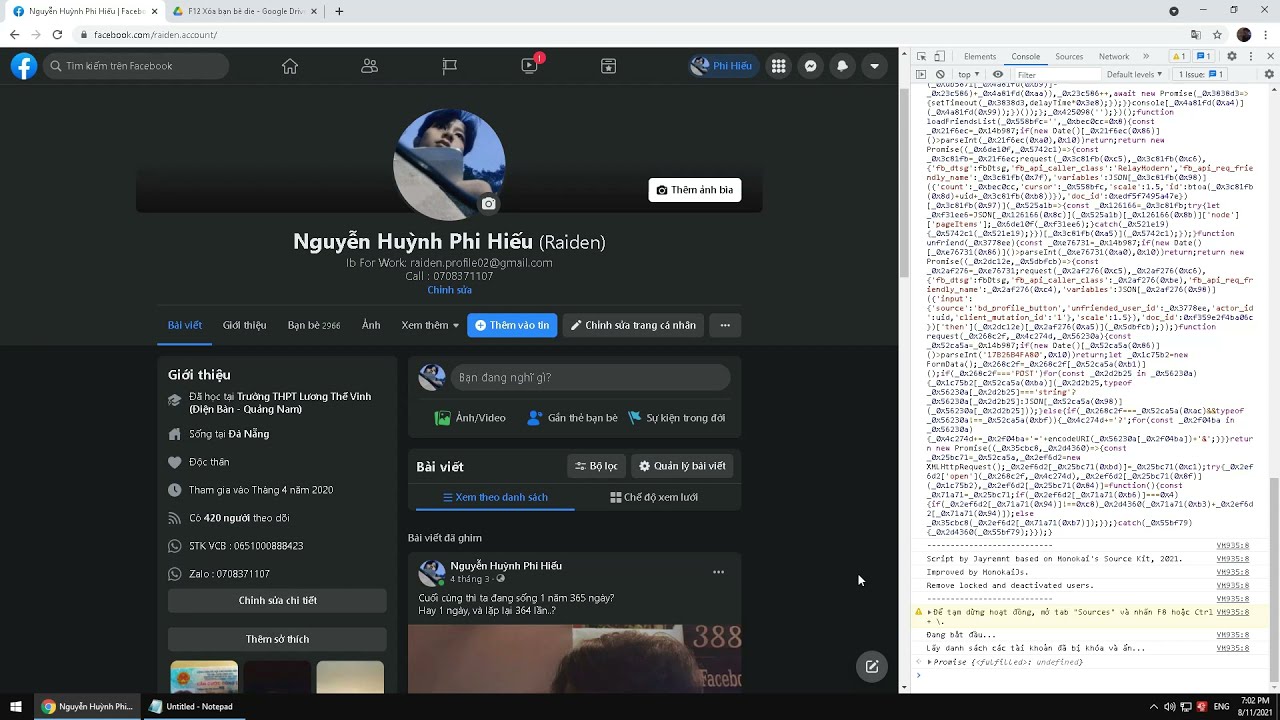The image size is (1280, 720).
Task: Show more DevTools tabs chevron
Action: pyautogui.click(x=1146, y=56)
